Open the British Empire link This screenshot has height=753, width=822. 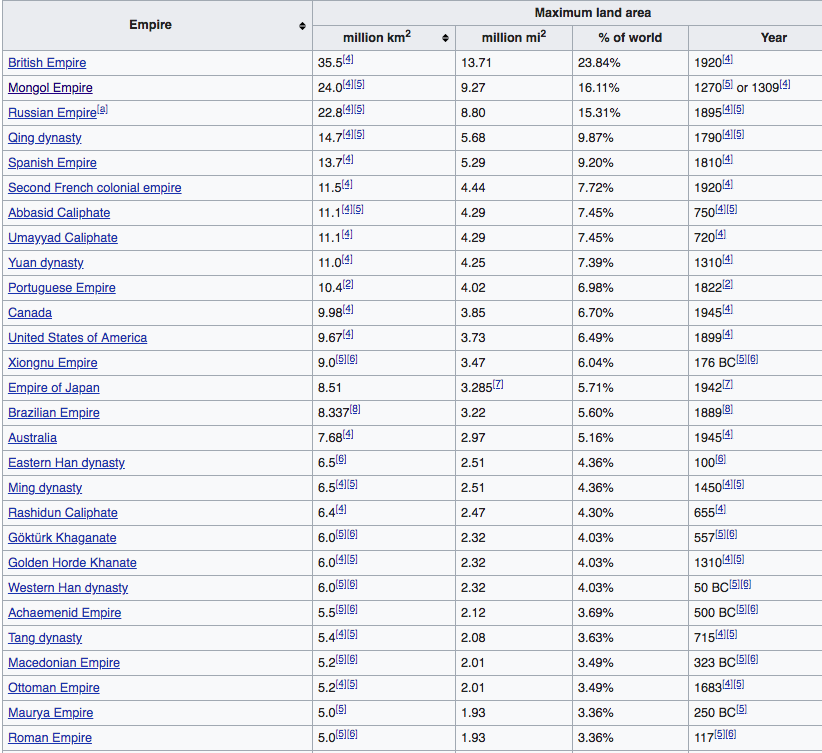[x=47, y=63]
